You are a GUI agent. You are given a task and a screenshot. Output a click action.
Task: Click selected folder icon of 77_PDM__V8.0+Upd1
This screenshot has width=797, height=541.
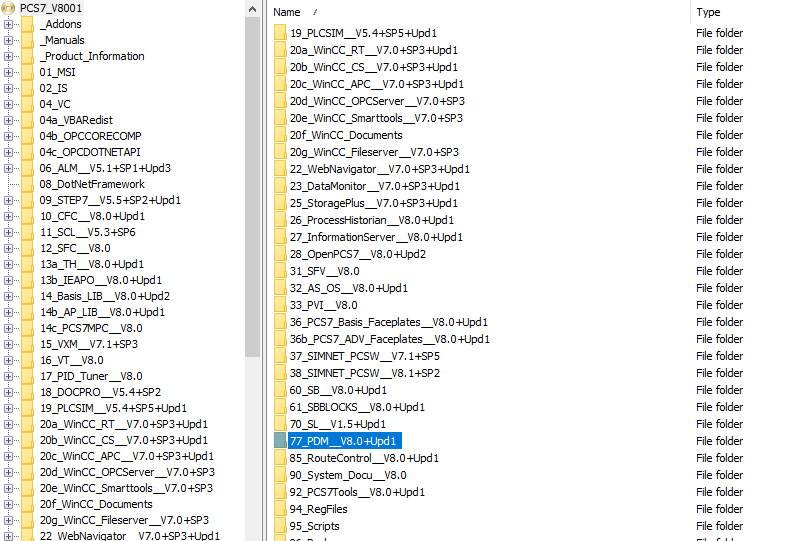[280, 441]
